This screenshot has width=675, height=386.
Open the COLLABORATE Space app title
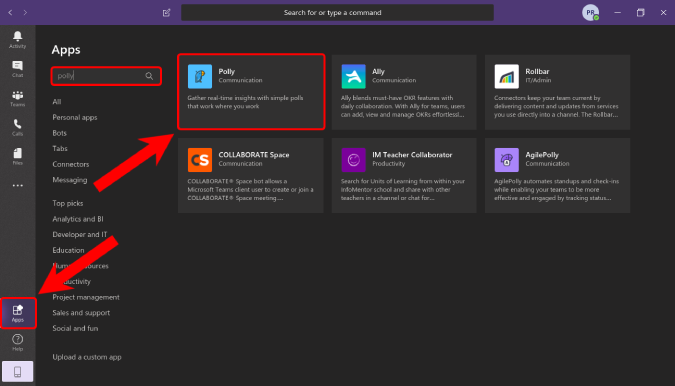254,155
